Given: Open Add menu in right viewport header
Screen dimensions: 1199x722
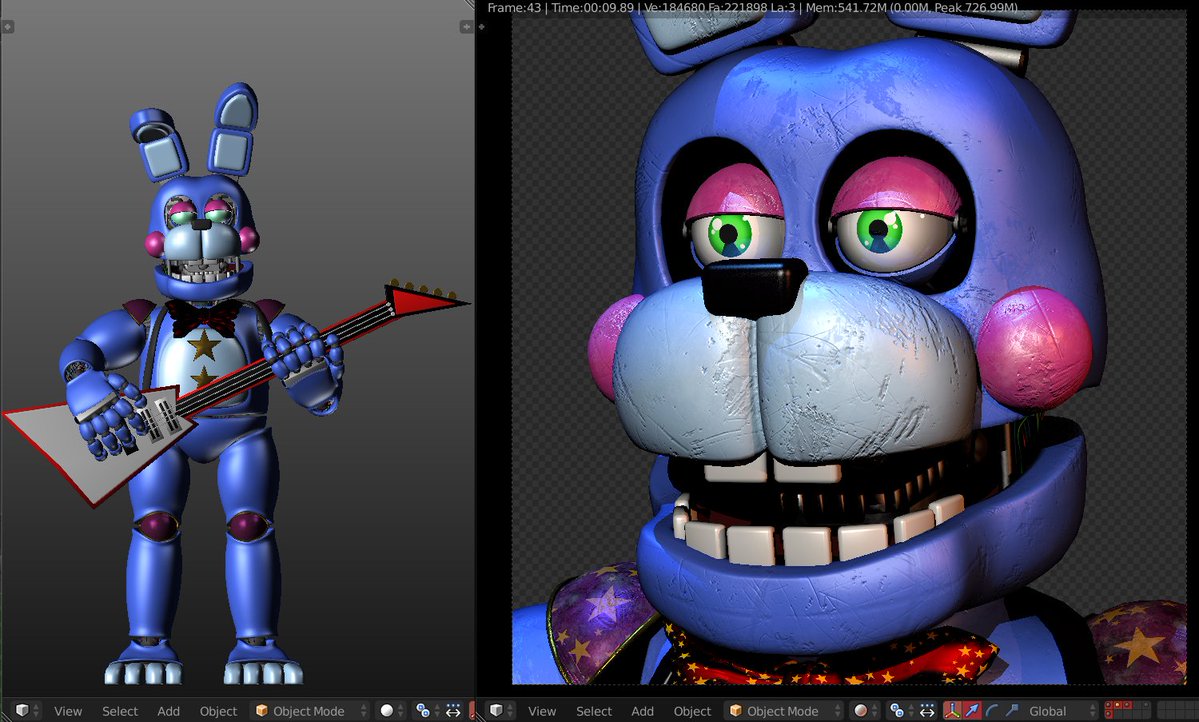Looking at the screenshot, I should coord(642,711).
